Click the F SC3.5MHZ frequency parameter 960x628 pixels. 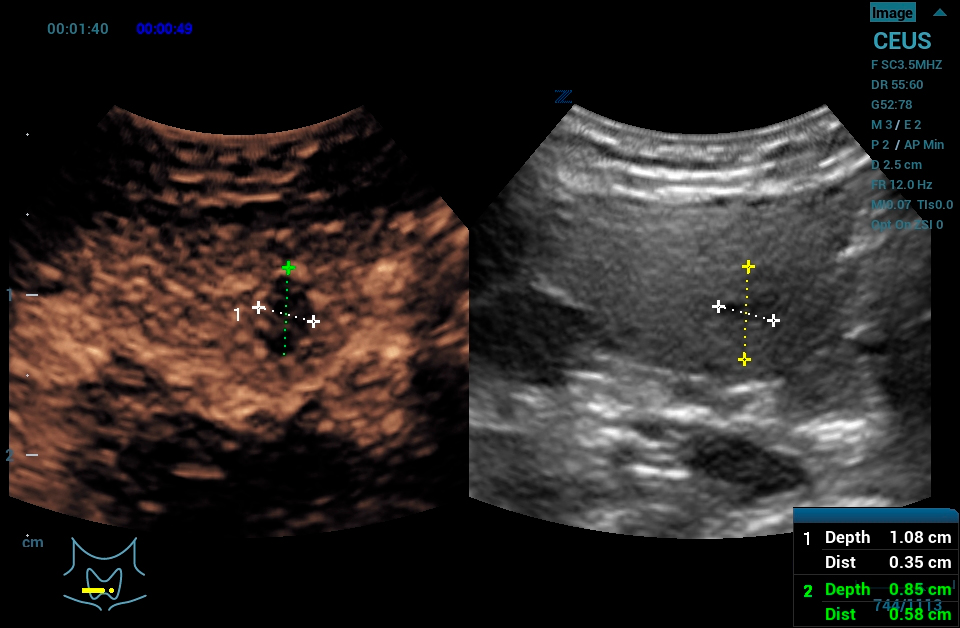pos(906,65)
